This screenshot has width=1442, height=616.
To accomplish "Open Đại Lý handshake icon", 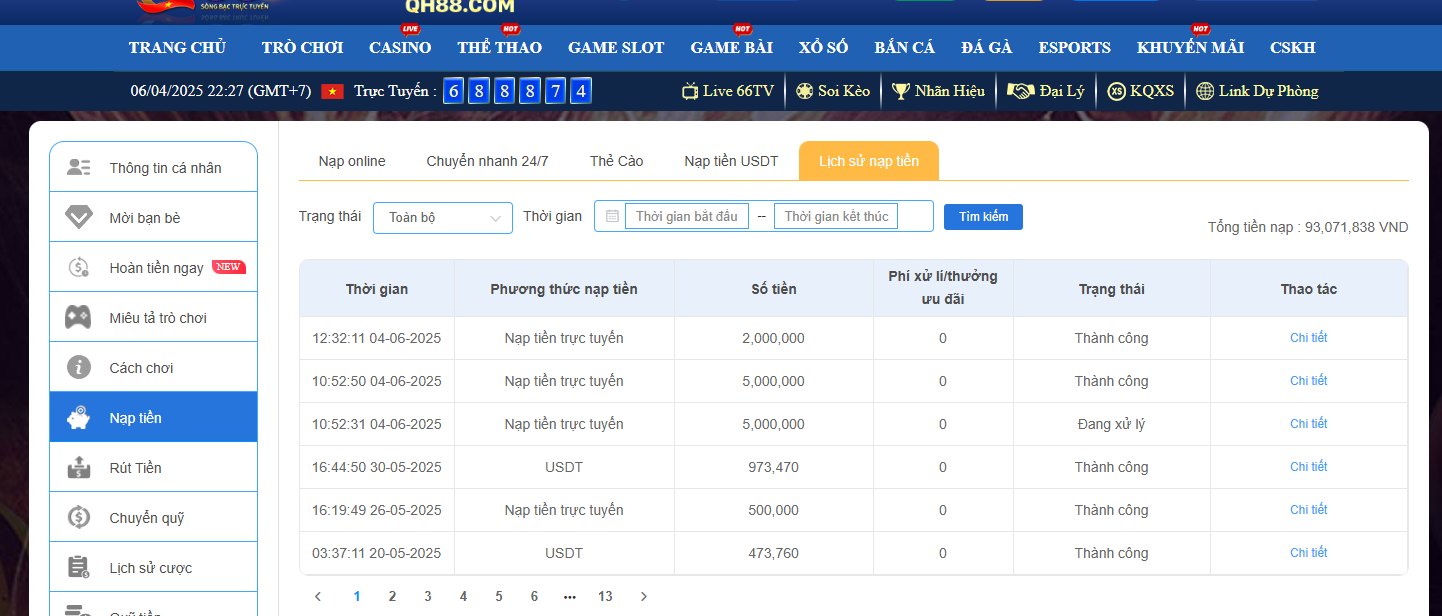I will click(1020, 91).
